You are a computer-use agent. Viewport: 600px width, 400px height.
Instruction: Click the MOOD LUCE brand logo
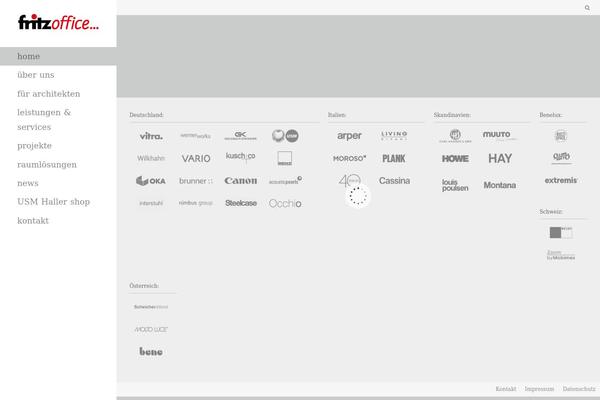(x=151, y=329)
